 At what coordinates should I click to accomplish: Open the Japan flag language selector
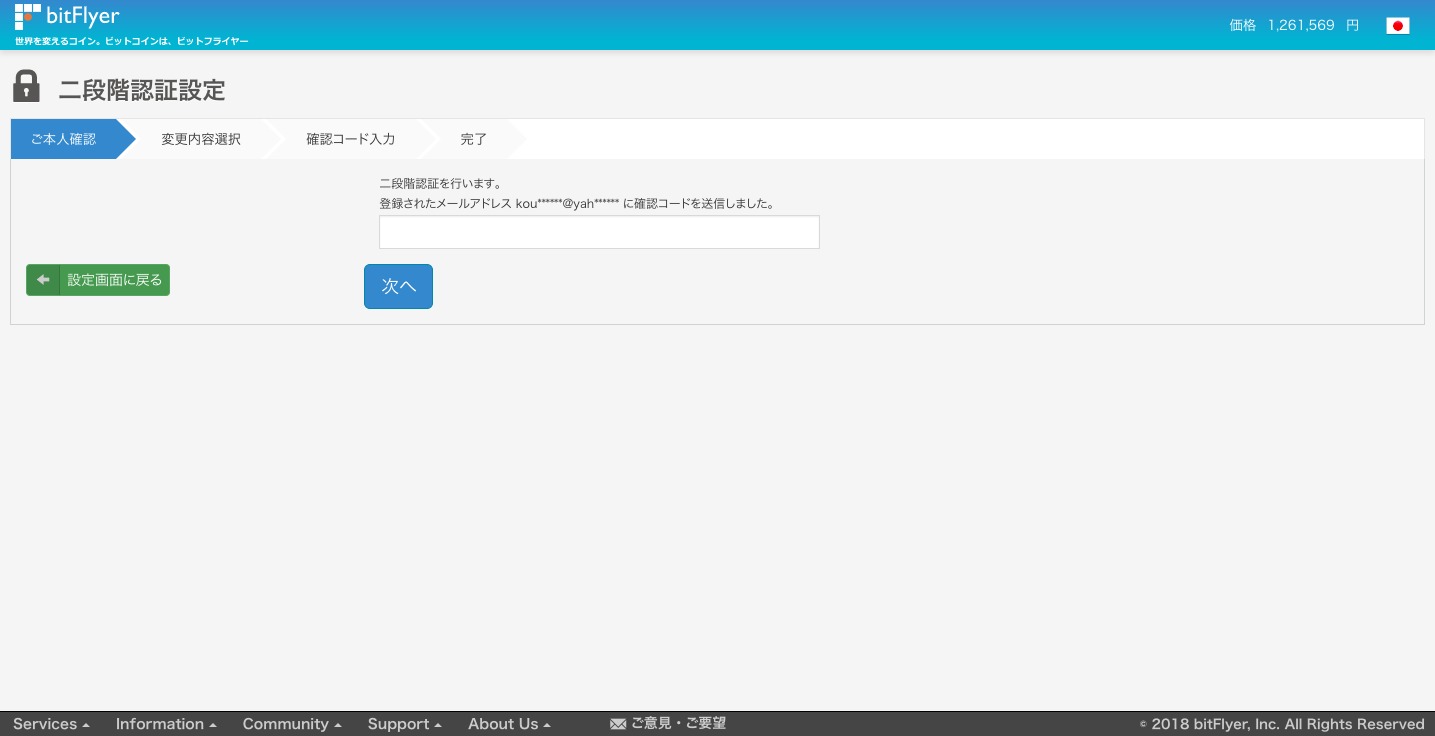click(1397, 26)
